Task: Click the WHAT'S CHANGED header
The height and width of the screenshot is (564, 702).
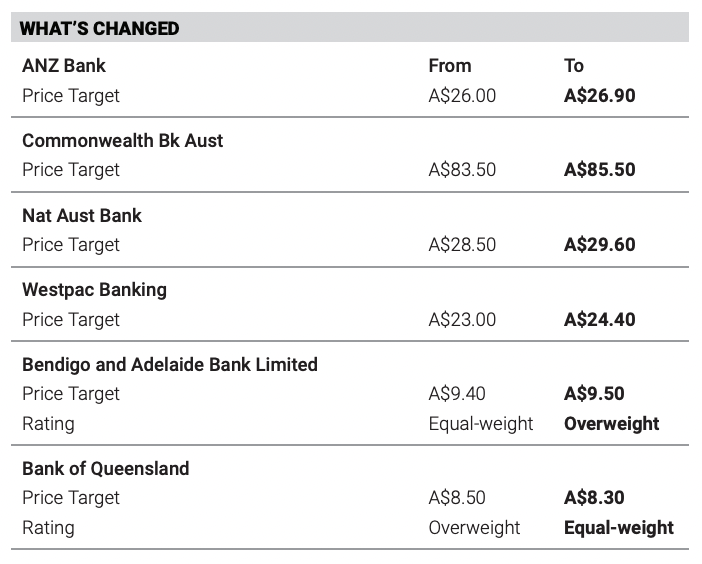Action: (100, 28)
